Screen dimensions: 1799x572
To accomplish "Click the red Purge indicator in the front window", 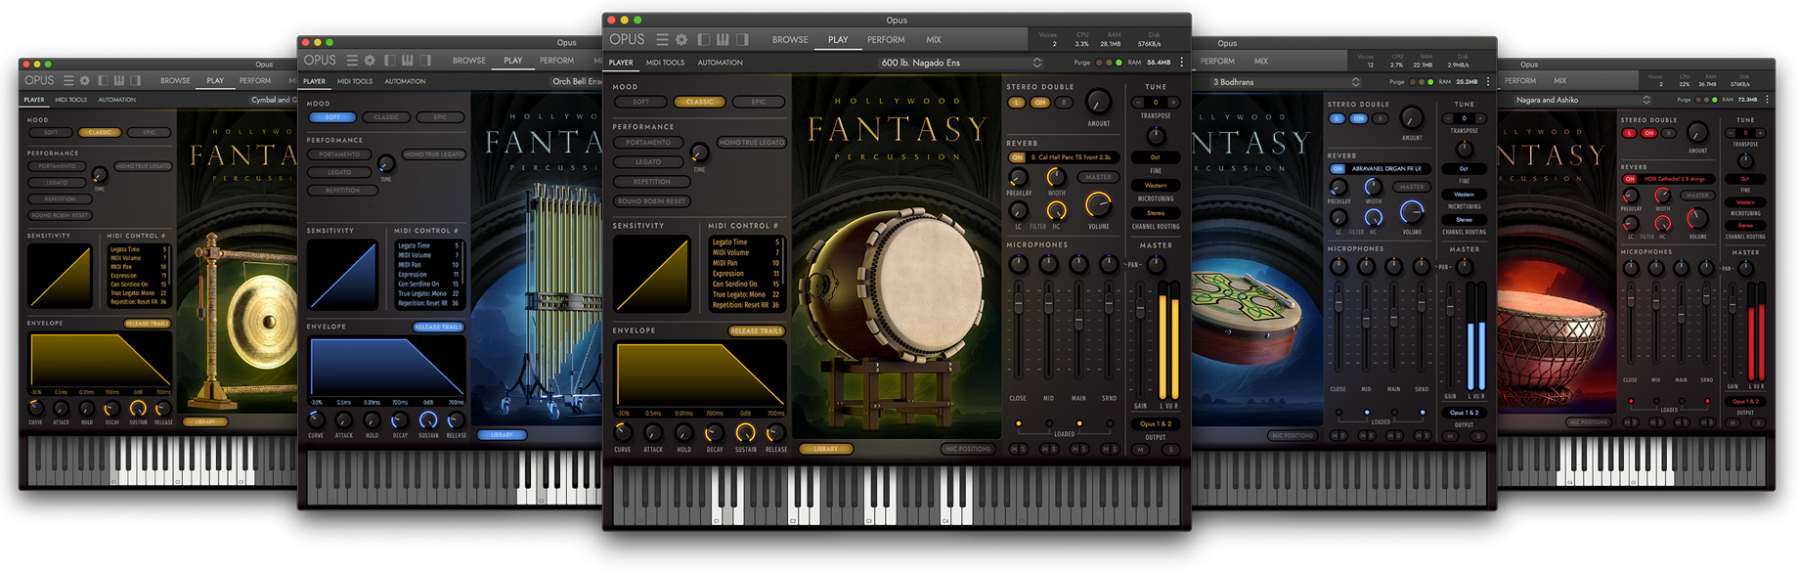I will 1100,62.
